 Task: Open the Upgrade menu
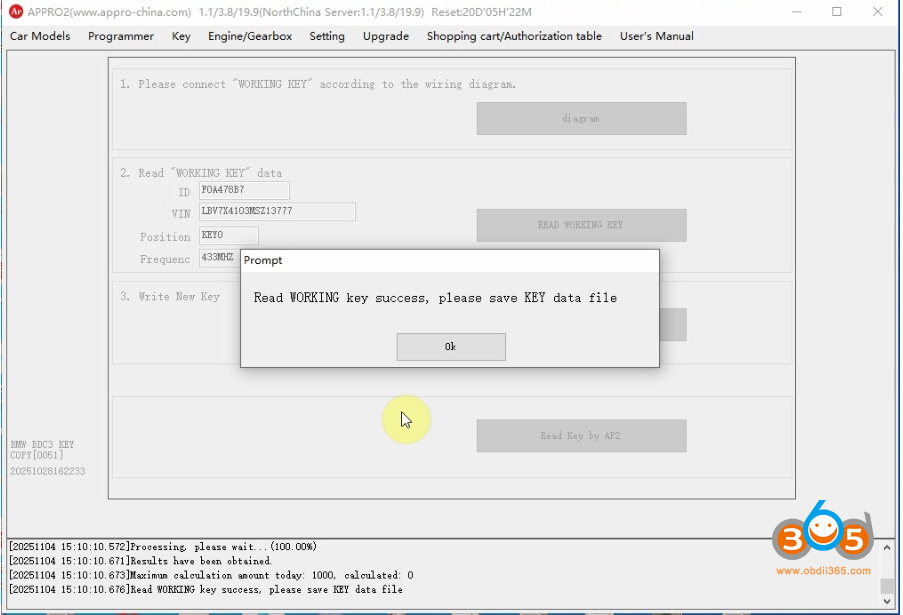pyautogui.click(x=385, y=36)
